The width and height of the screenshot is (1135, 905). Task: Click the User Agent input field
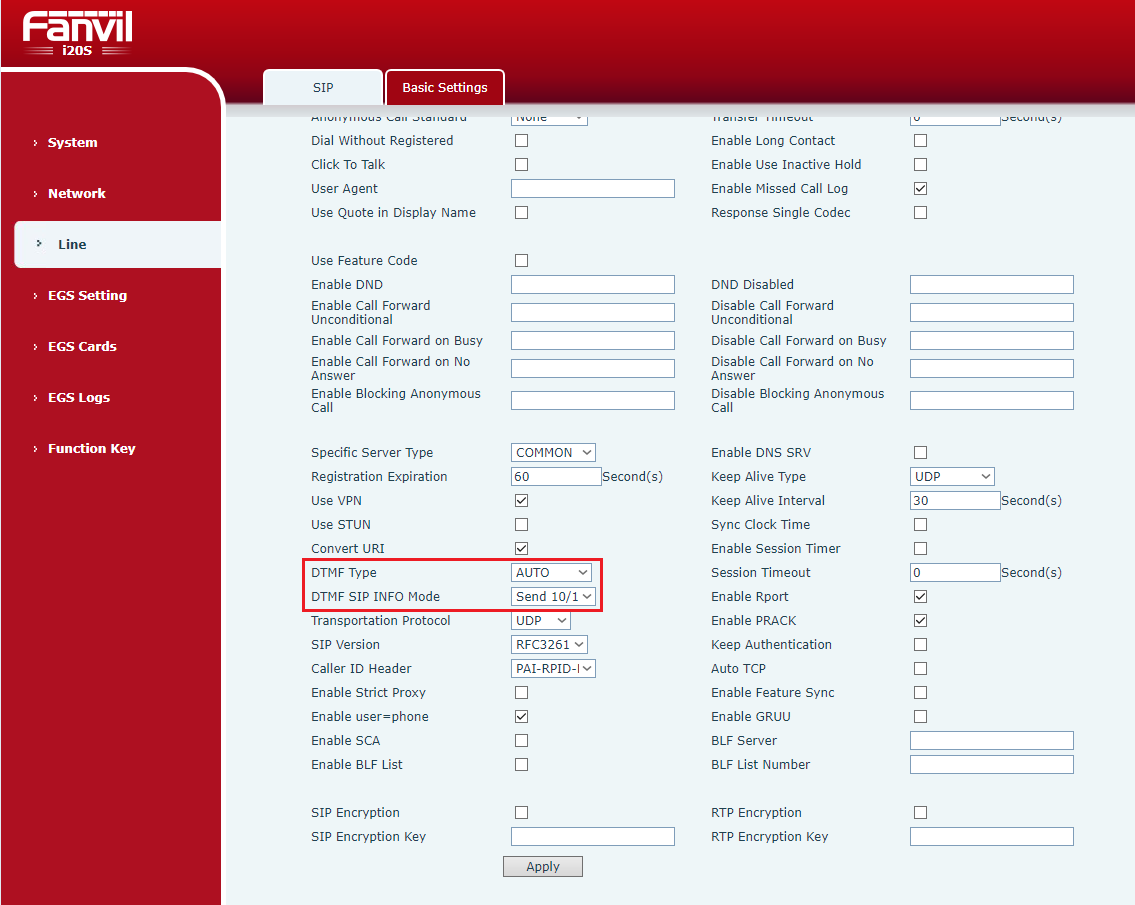[x=592, y=189]
